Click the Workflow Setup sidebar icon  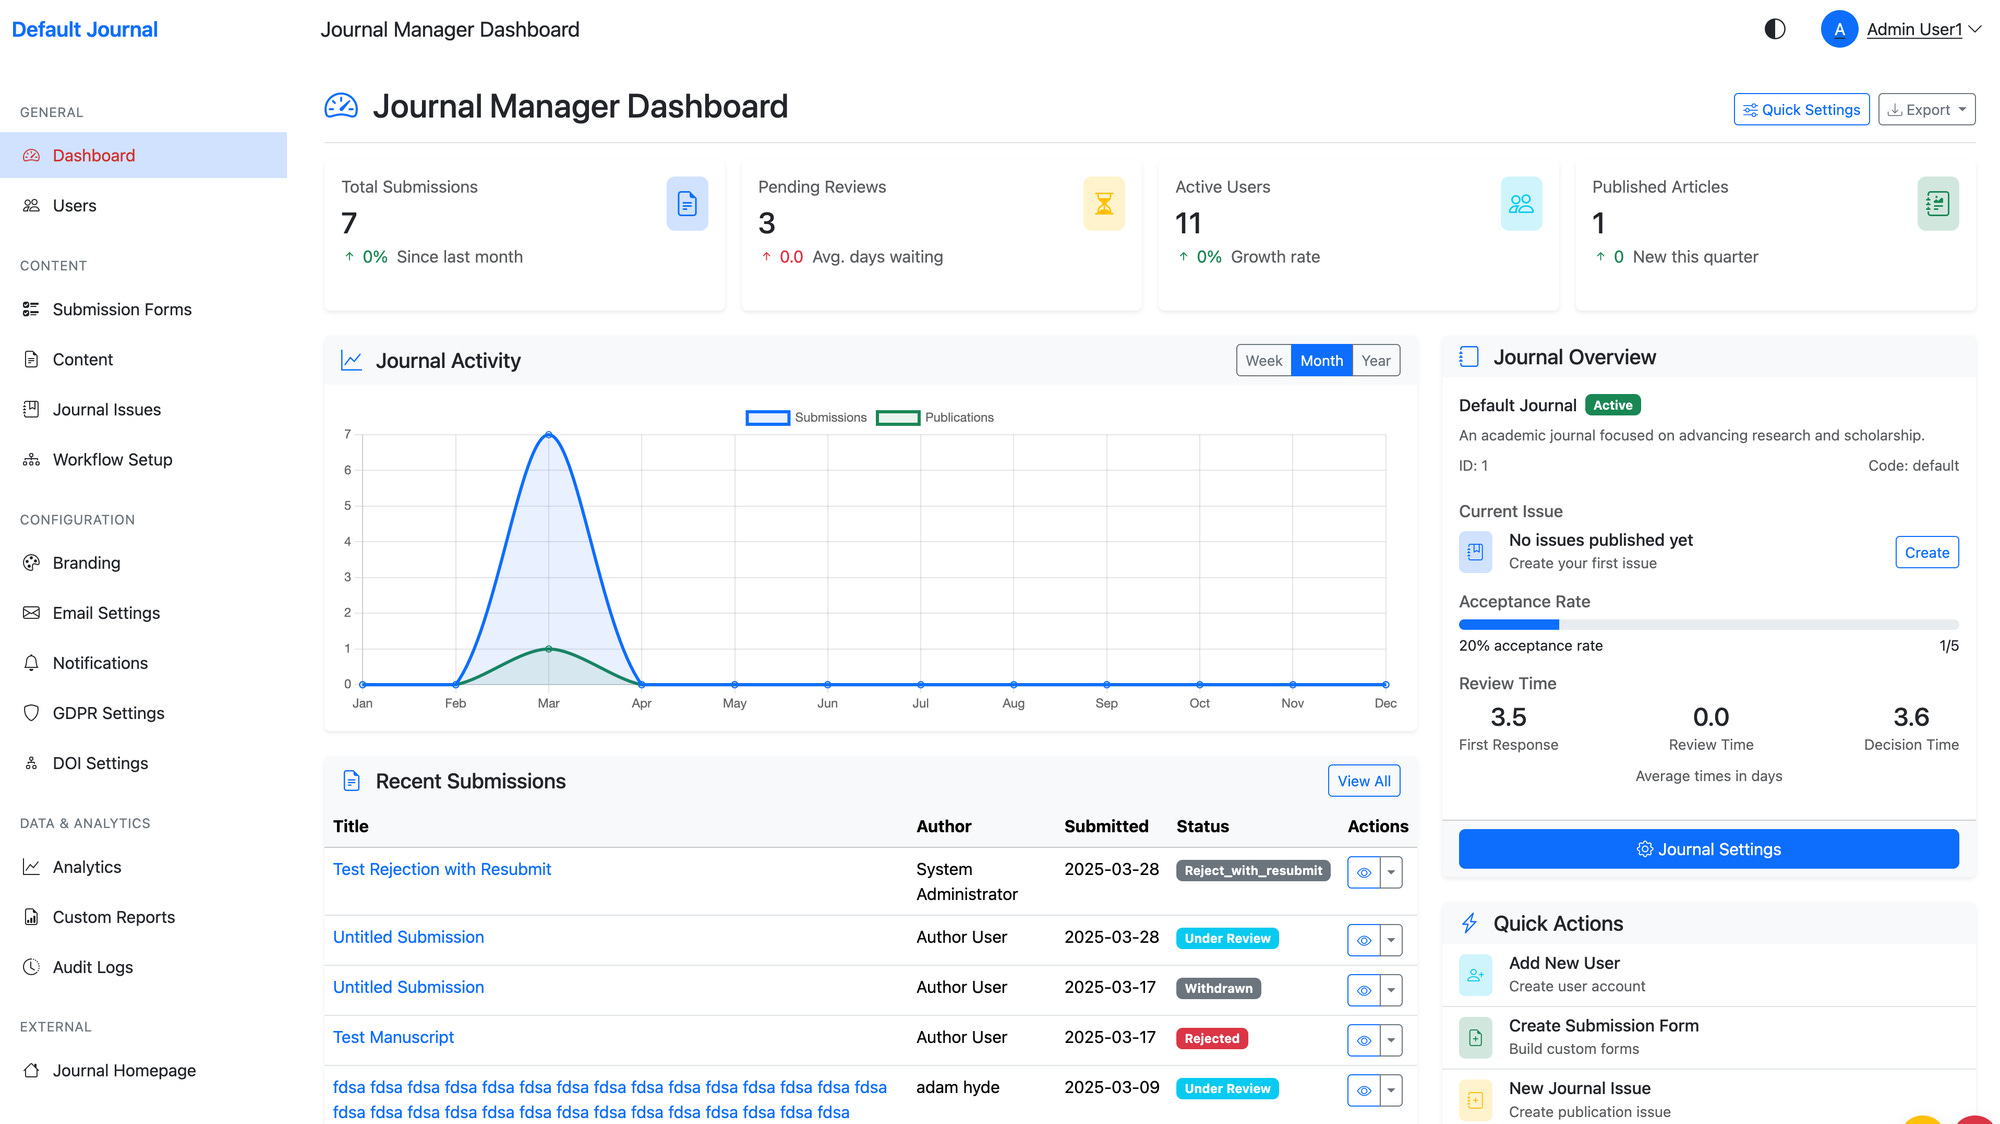(32, 460)
